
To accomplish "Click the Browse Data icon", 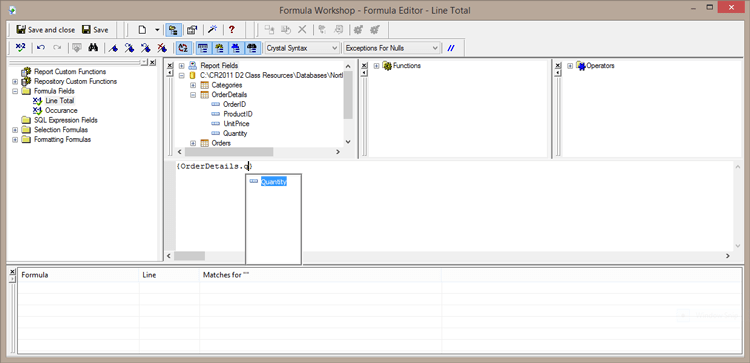I will tap(77, 47).
